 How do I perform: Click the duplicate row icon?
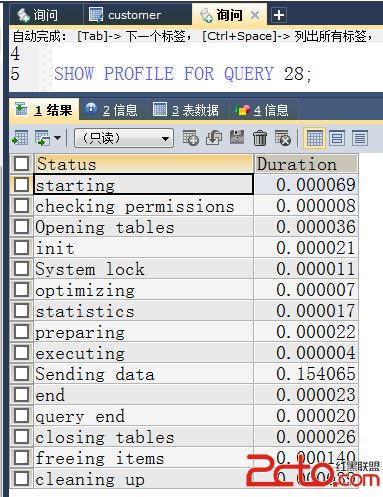click(214, 138)
